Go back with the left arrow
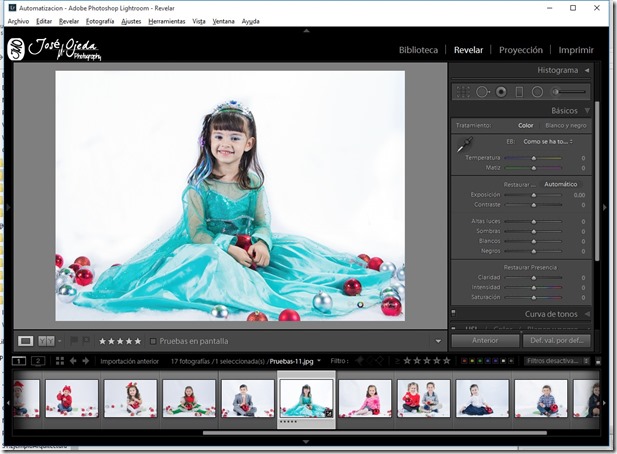 [x=73, y=361]
